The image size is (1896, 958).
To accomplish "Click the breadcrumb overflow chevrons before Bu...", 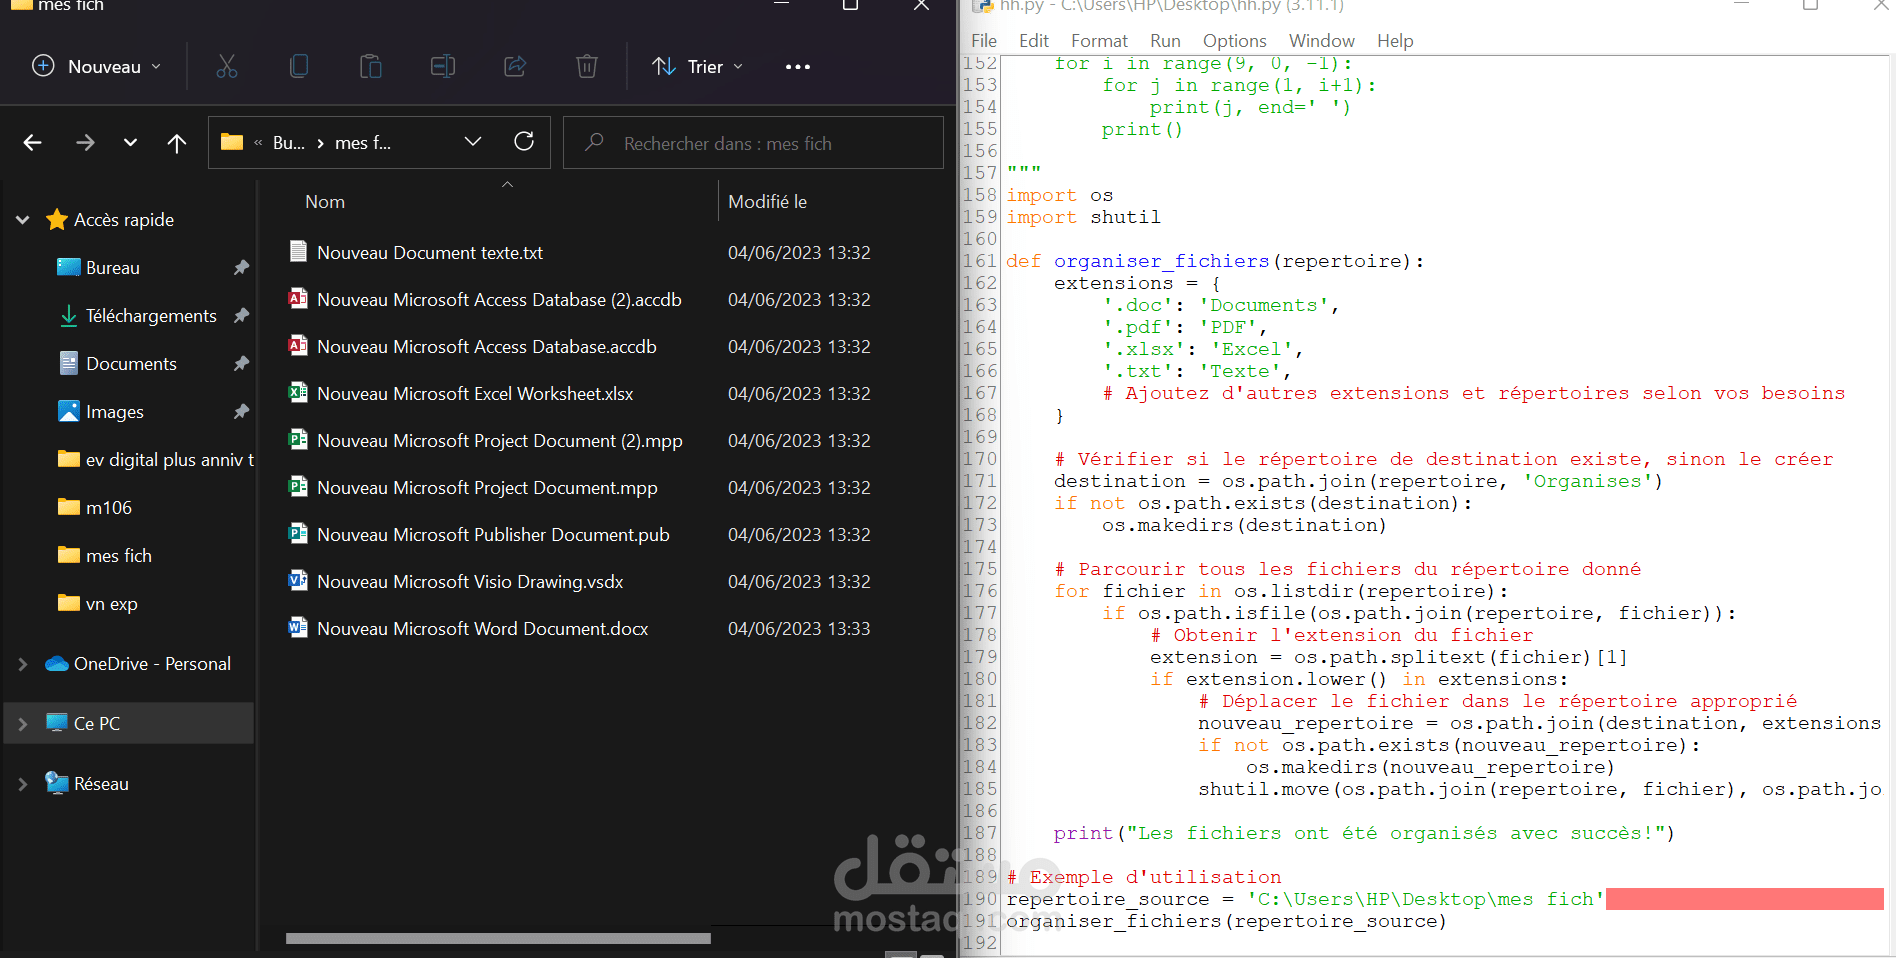I will 258,143.
